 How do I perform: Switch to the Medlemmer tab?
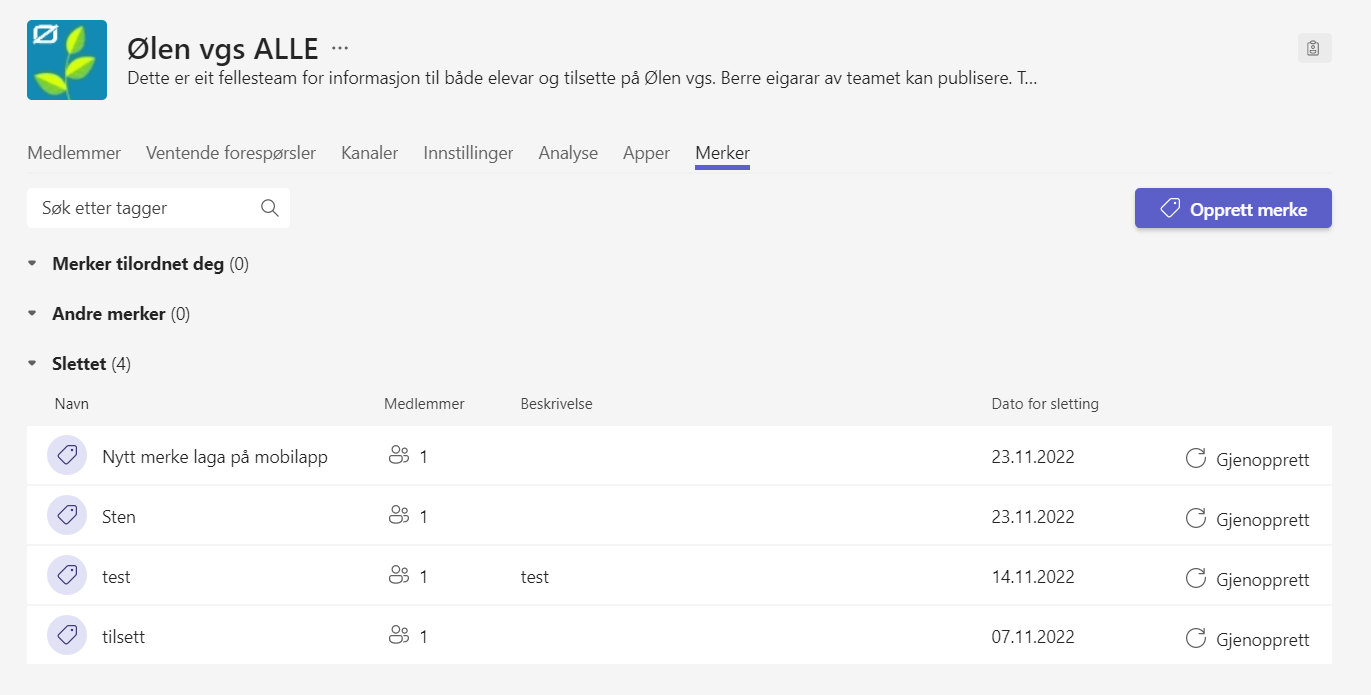[74, 153]
